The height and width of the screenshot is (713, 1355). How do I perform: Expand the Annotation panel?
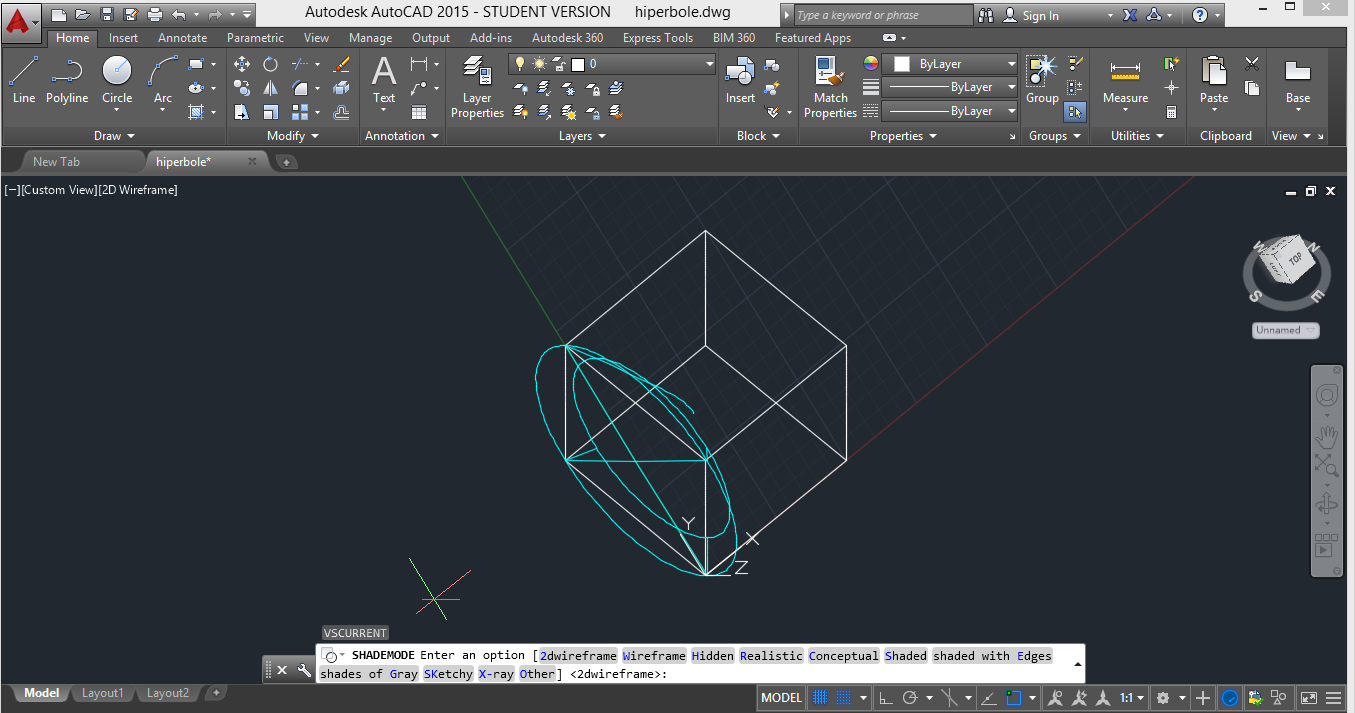(402, 136)
